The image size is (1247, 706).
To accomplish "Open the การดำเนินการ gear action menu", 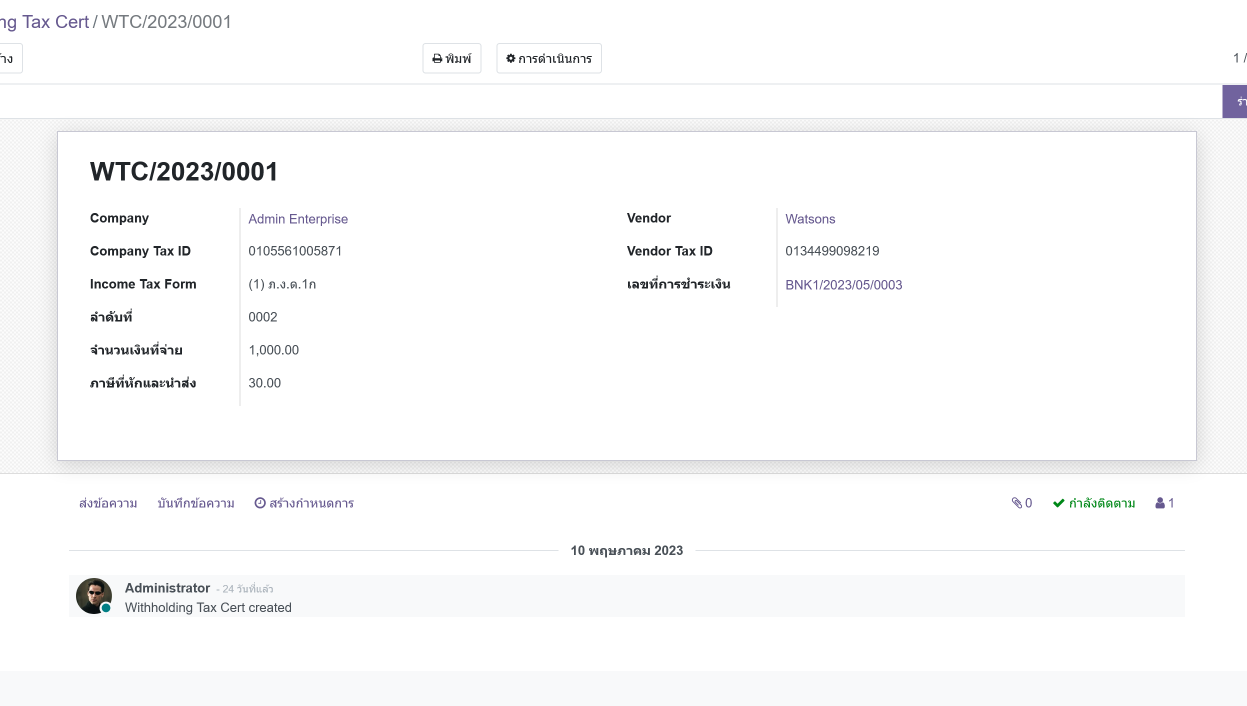I will click(x=548, y=59).
